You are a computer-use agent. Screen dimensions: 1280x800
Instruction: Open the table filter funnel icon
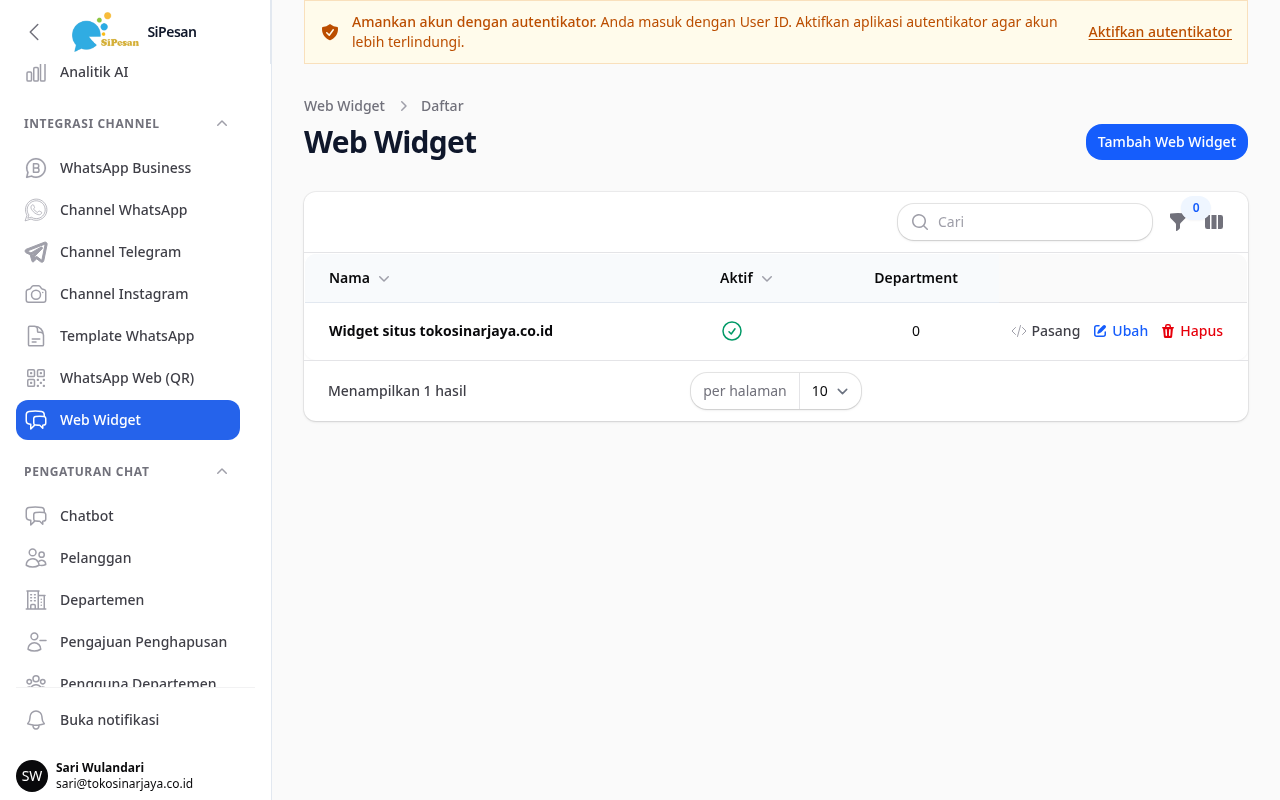1178,222
